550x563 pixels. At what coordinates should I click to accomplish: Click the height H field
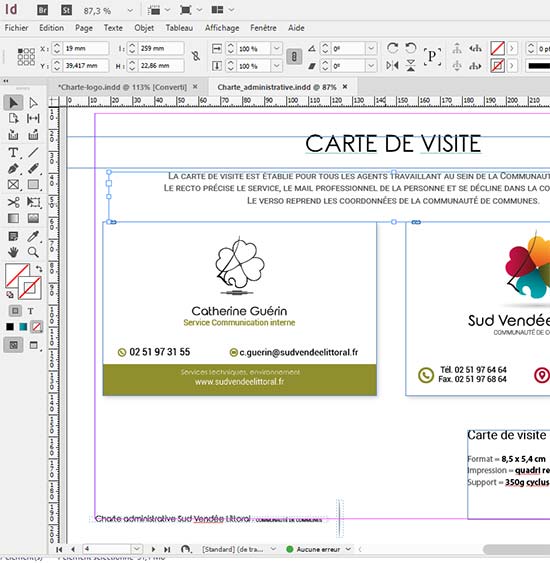(x=161, y=66)
